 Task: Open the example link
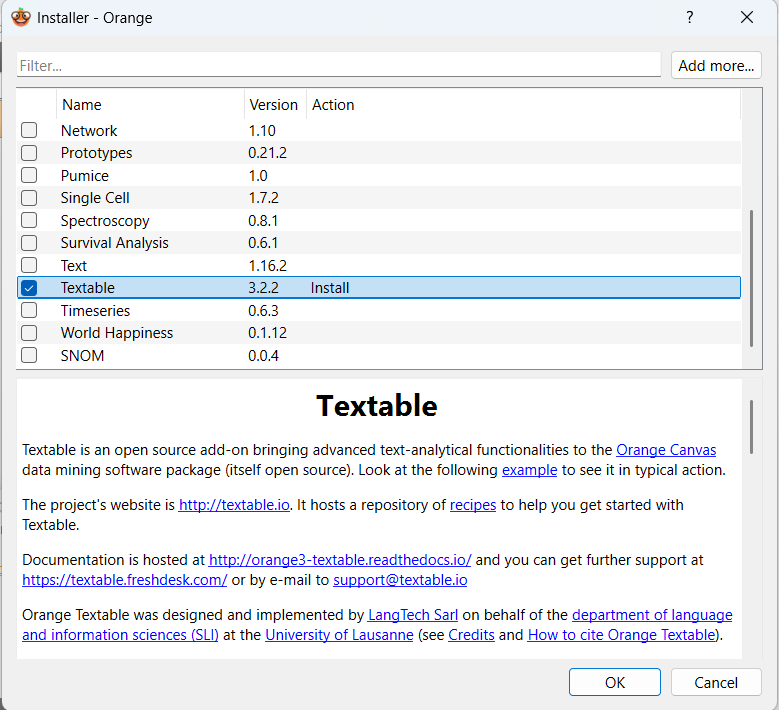point(530,470)
